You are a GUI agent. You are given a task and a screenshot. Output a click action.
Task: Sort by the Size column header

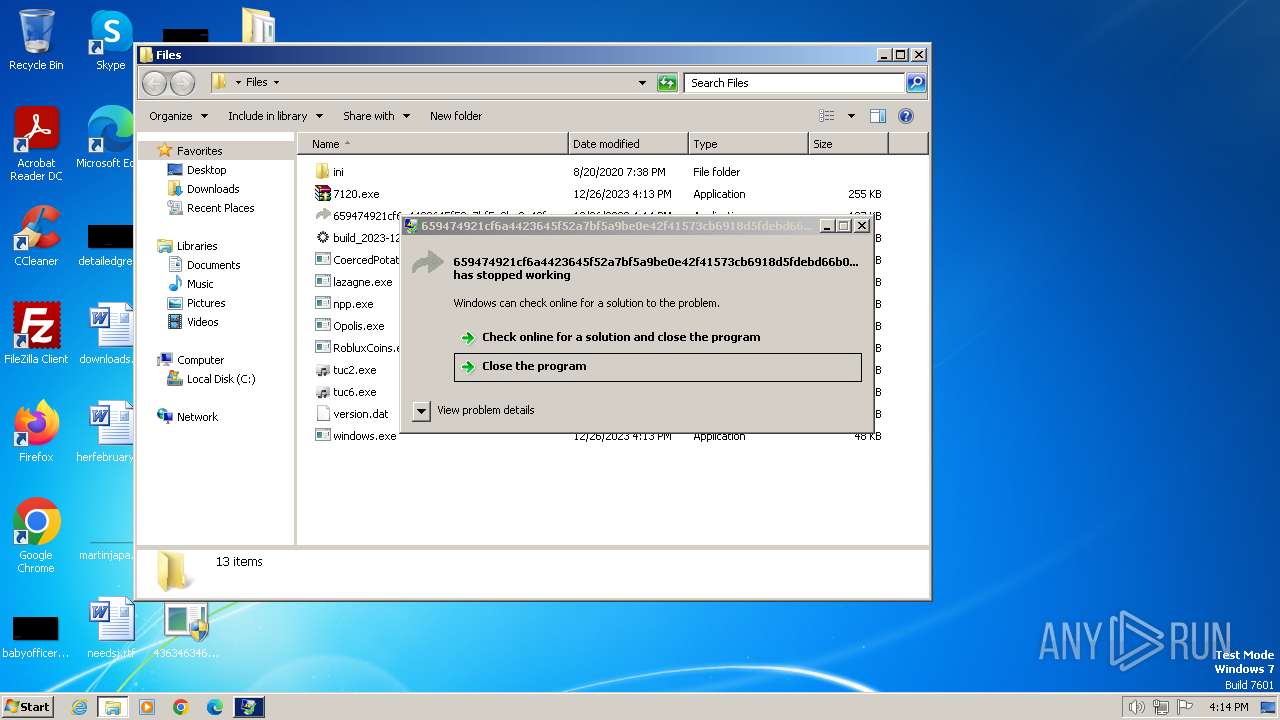pyautogui.click(x=848, y=144)
